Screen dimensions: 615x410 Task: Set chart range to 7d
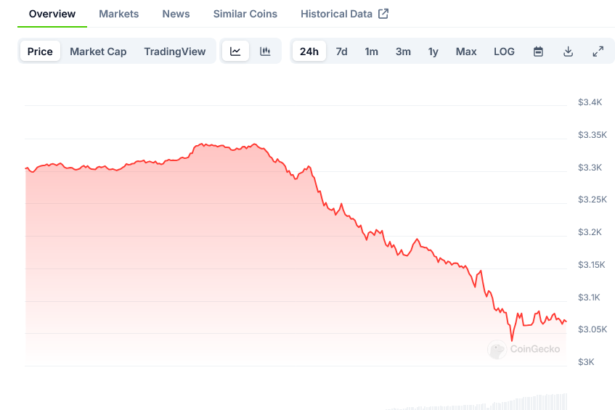pyautogui.click(x=342, y=51)
